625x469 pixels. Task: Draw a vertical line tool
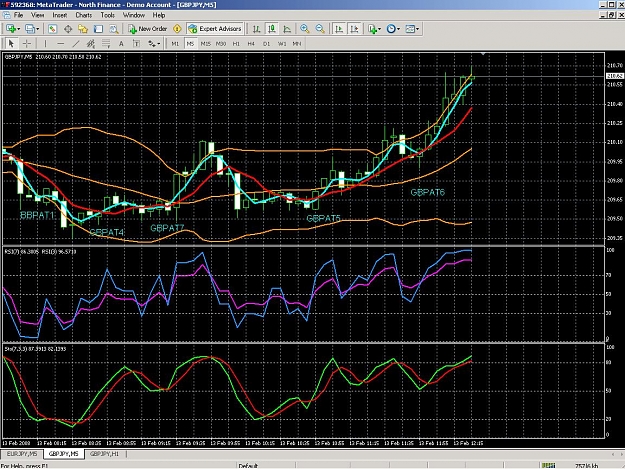45,43
